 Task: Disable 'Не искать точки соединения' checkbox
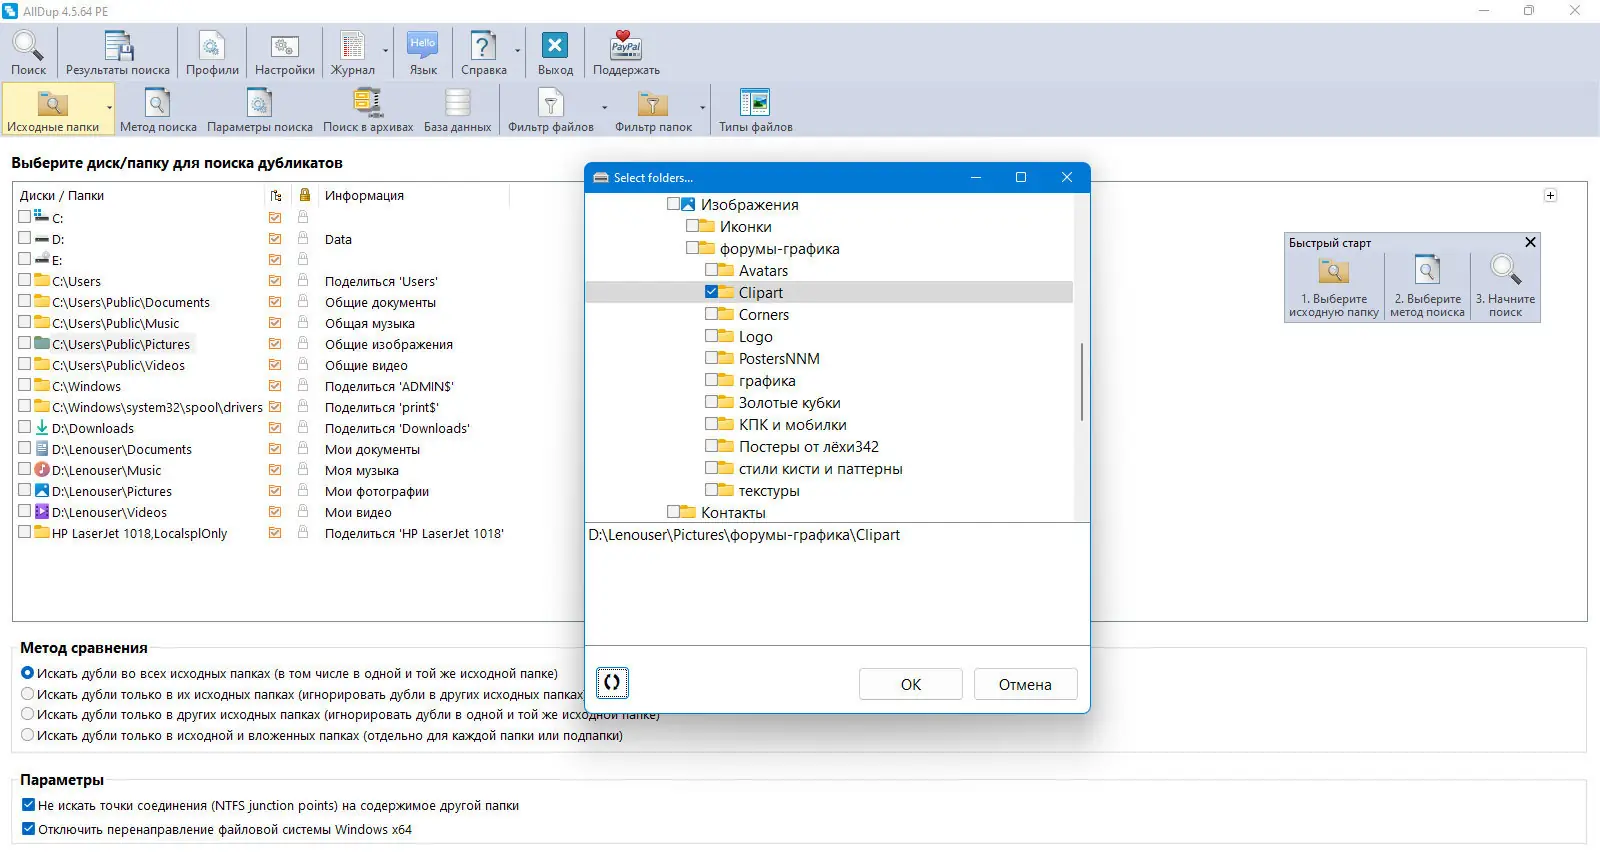29,805
